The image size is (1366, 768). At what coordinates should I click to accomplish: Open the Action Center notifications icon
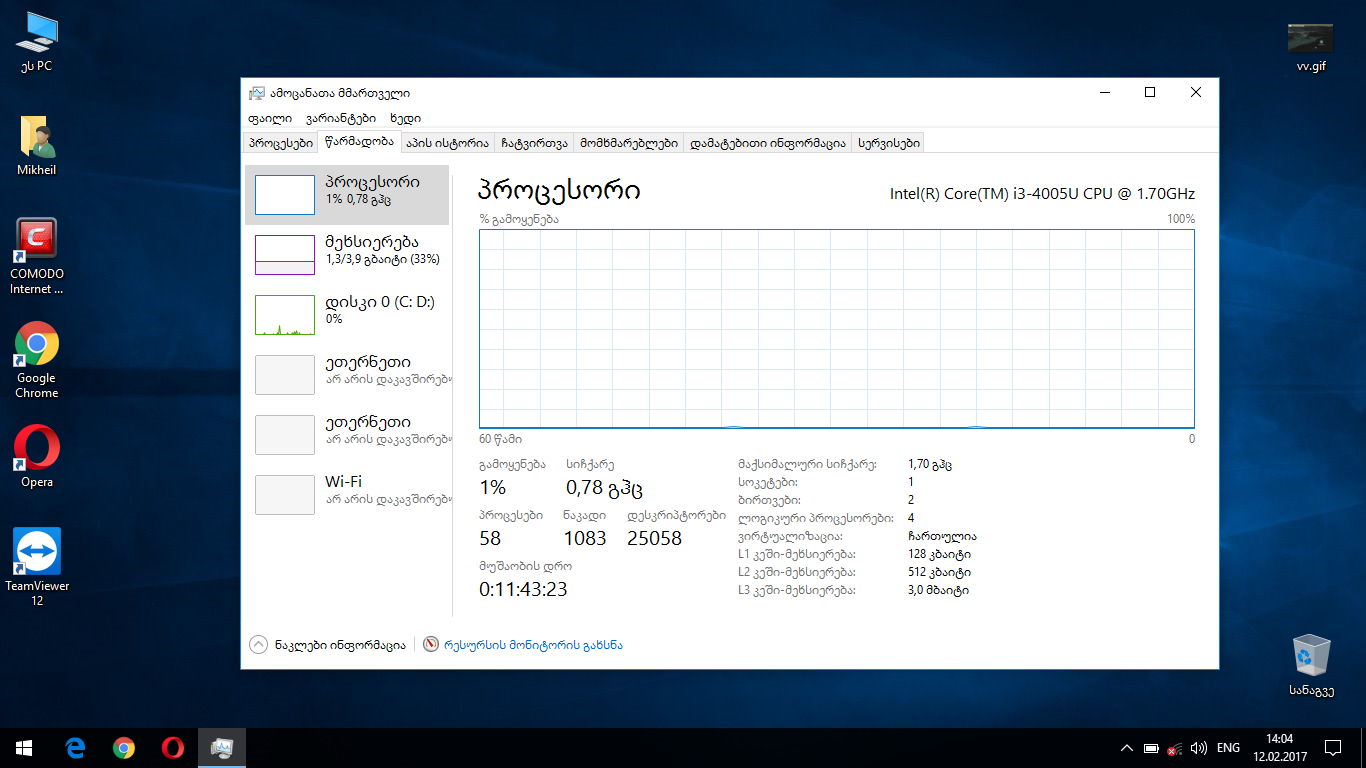tap(1333, 747)
